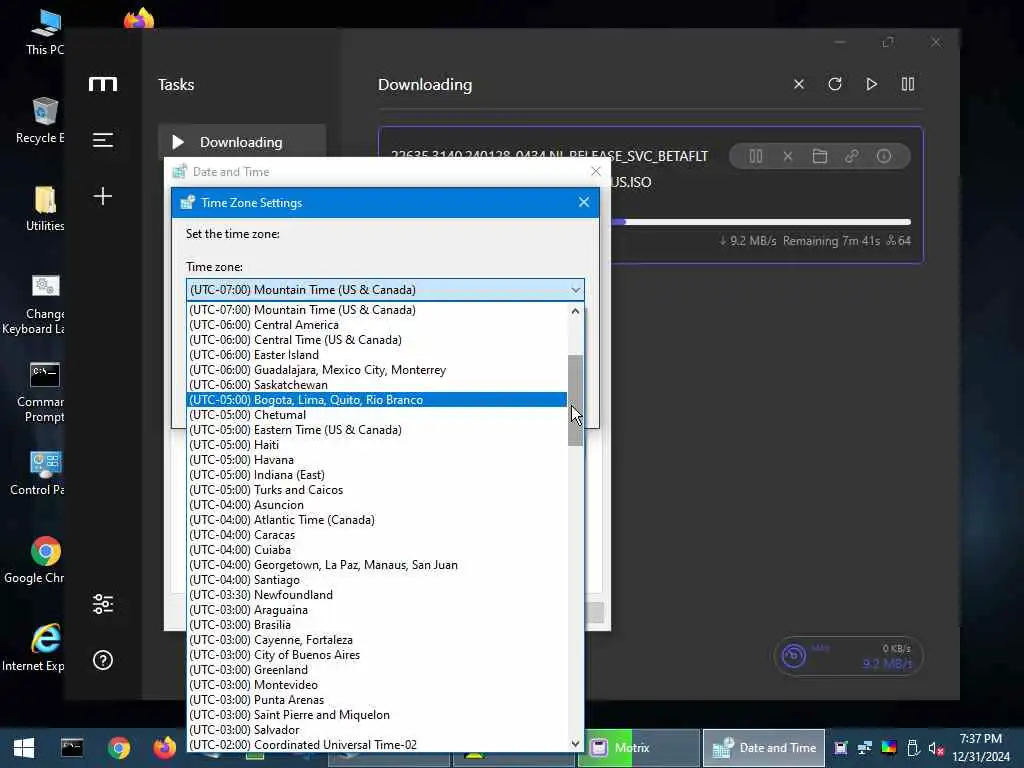Select Montevideo time zone
Screen dimensions: 1024x768
[x=377, y=685]
